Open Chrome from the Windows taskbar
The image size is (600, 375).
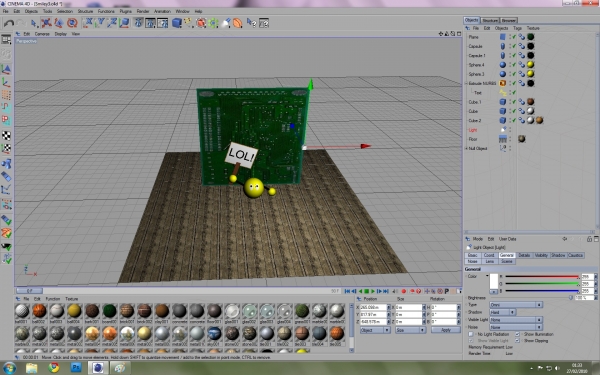pos(54,368)
